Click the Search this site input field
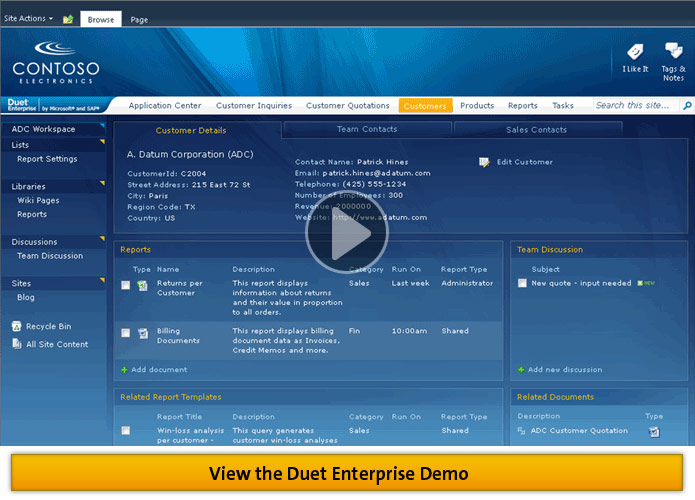The width and height of the screenshot is (695, 500). pos(636,105)
